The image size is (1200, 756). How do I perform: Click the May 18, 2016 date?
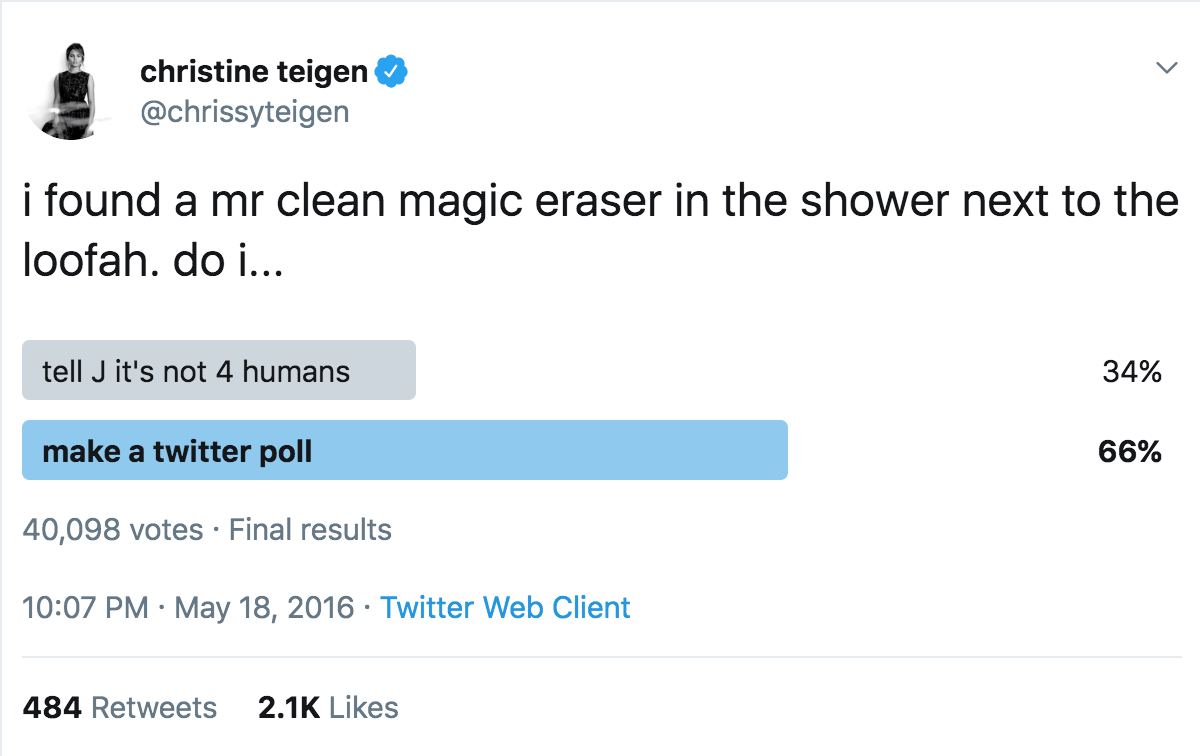coord(264,607)
